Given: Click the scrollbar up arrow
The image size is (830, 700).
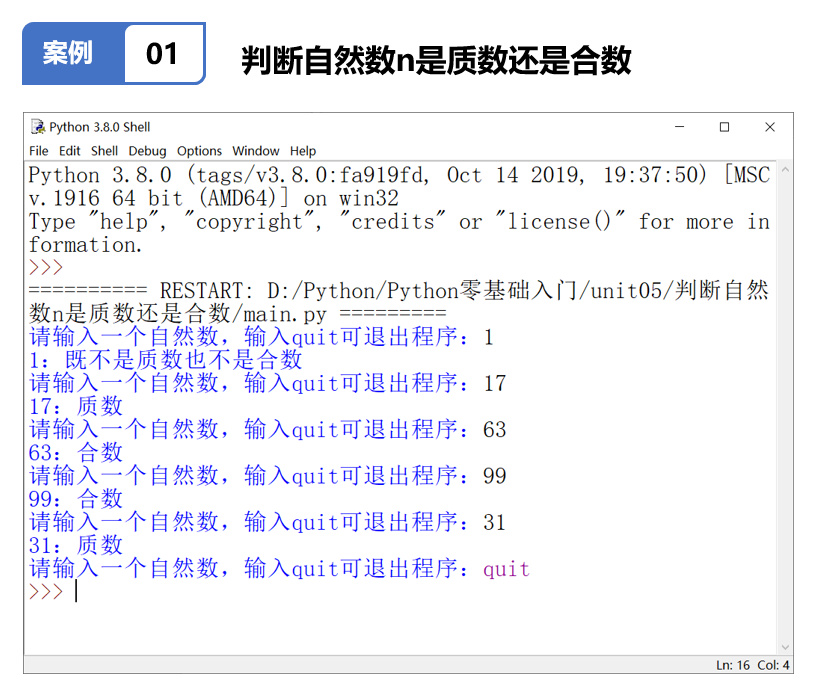Looking at the screenshot, I should click(x=786, y=170).
